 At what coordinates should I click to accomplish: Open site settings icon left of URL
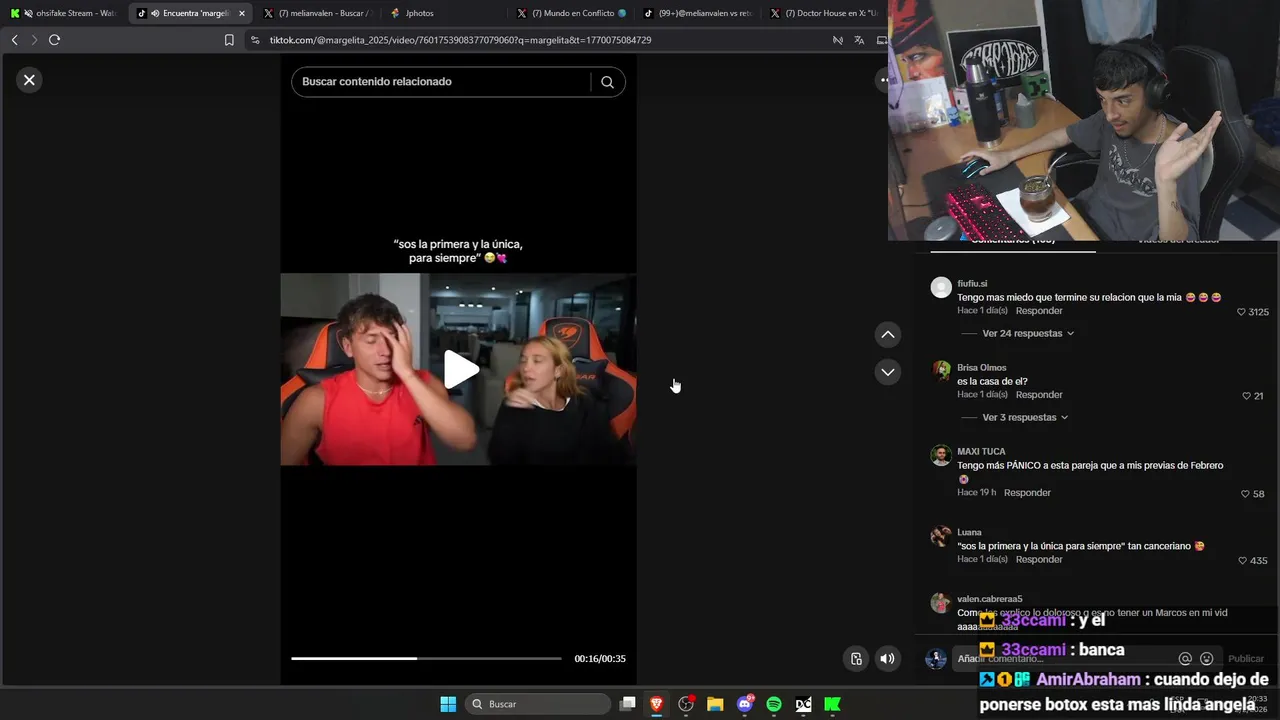pyautogui.click(x=255, y=40)
